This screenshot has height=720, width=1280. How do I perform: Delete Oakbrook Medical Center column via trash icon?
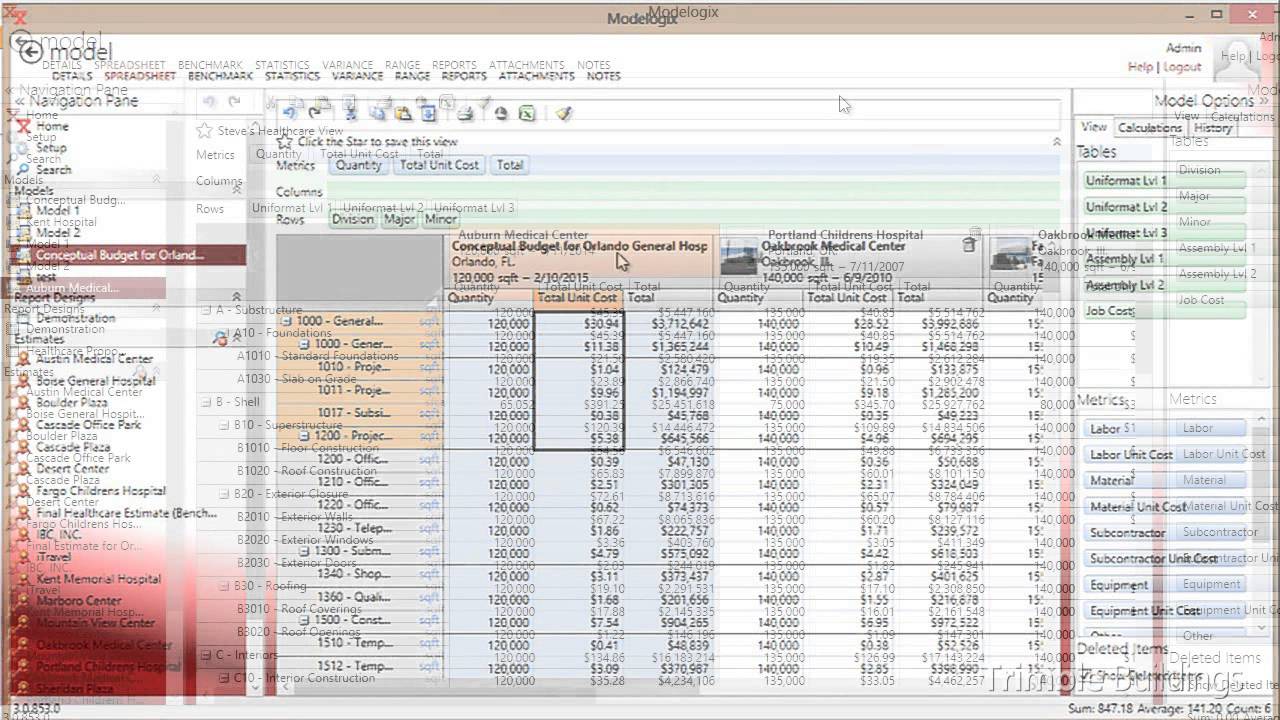point(968,245)
